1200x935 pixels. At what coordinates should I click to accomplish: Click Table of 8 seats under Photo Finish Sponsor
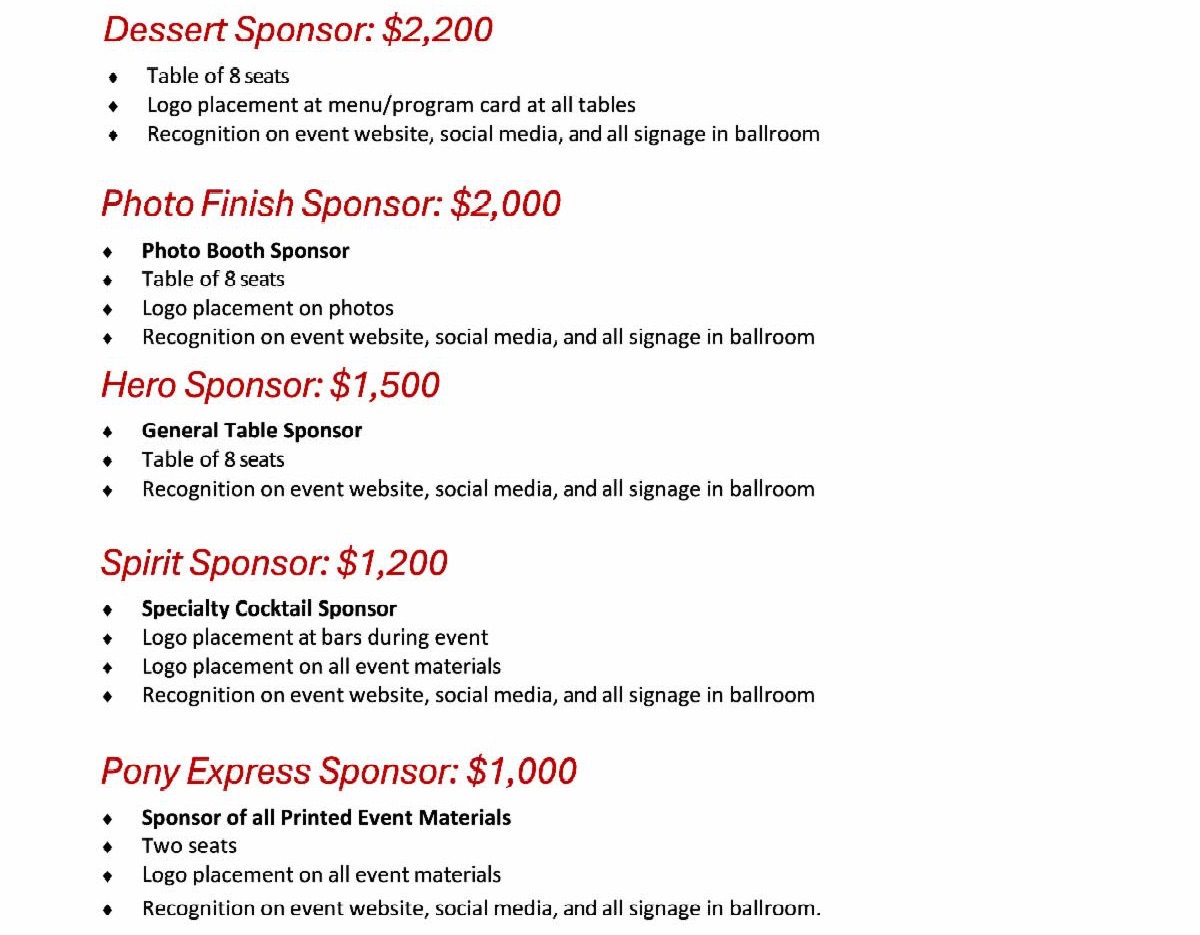[x=213, y=280]
